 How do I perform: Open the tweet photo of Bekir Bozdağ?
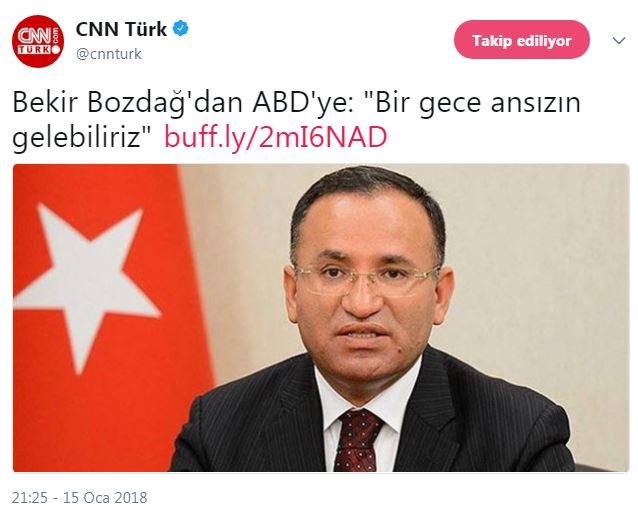321,318
